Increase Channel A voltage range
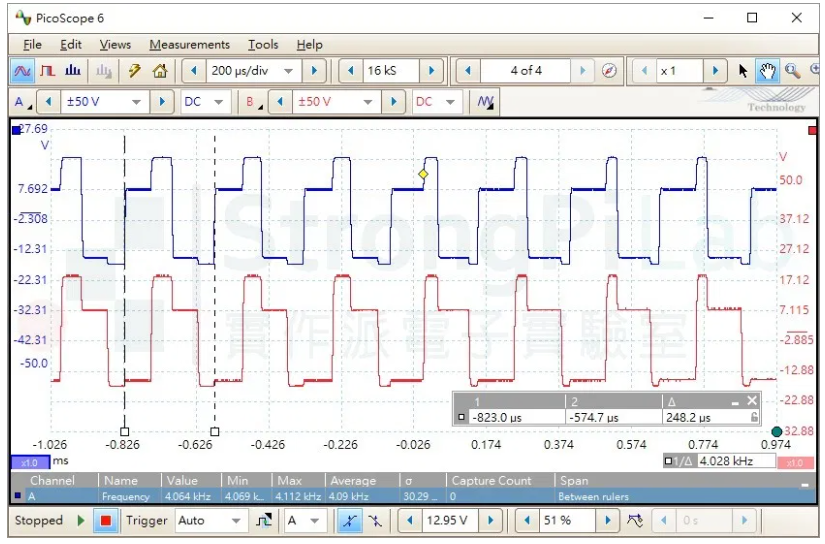Screen dimensions: 825x544 162,102
